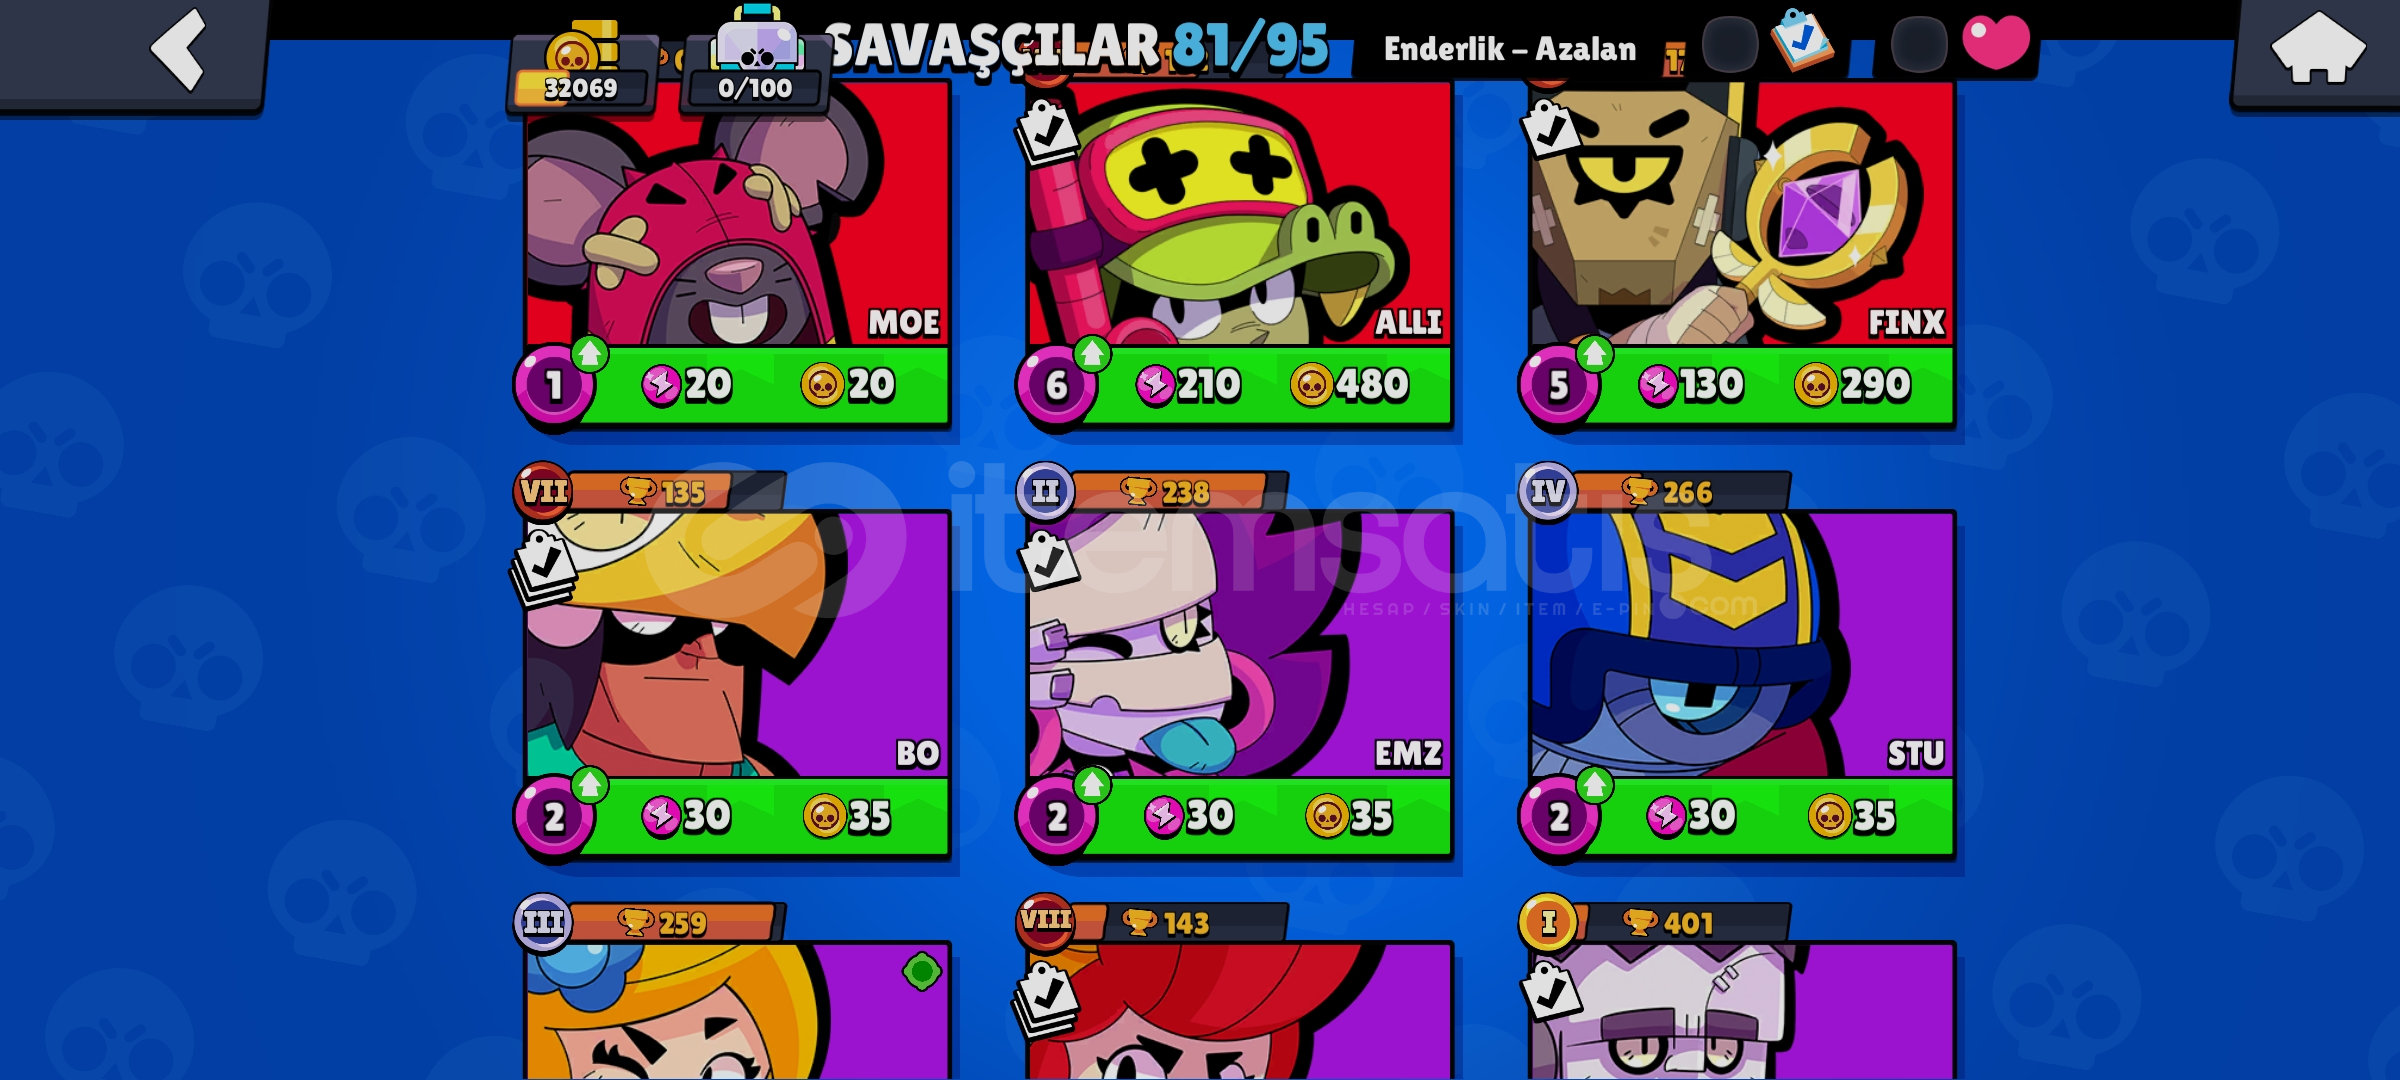
Task: Click the quest clipboard icon in top bar
Action: [1801, 40]
